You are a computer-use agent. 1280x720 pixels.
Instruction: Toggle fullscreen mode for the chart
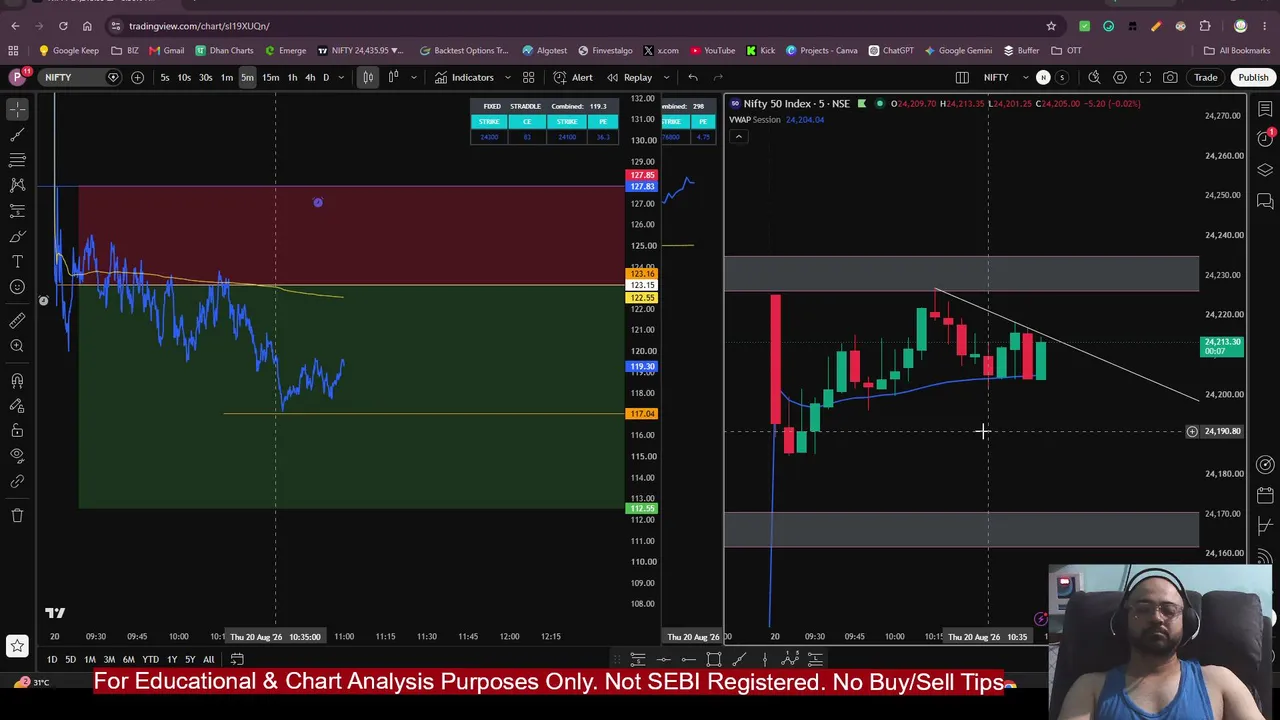[1146, 77]
